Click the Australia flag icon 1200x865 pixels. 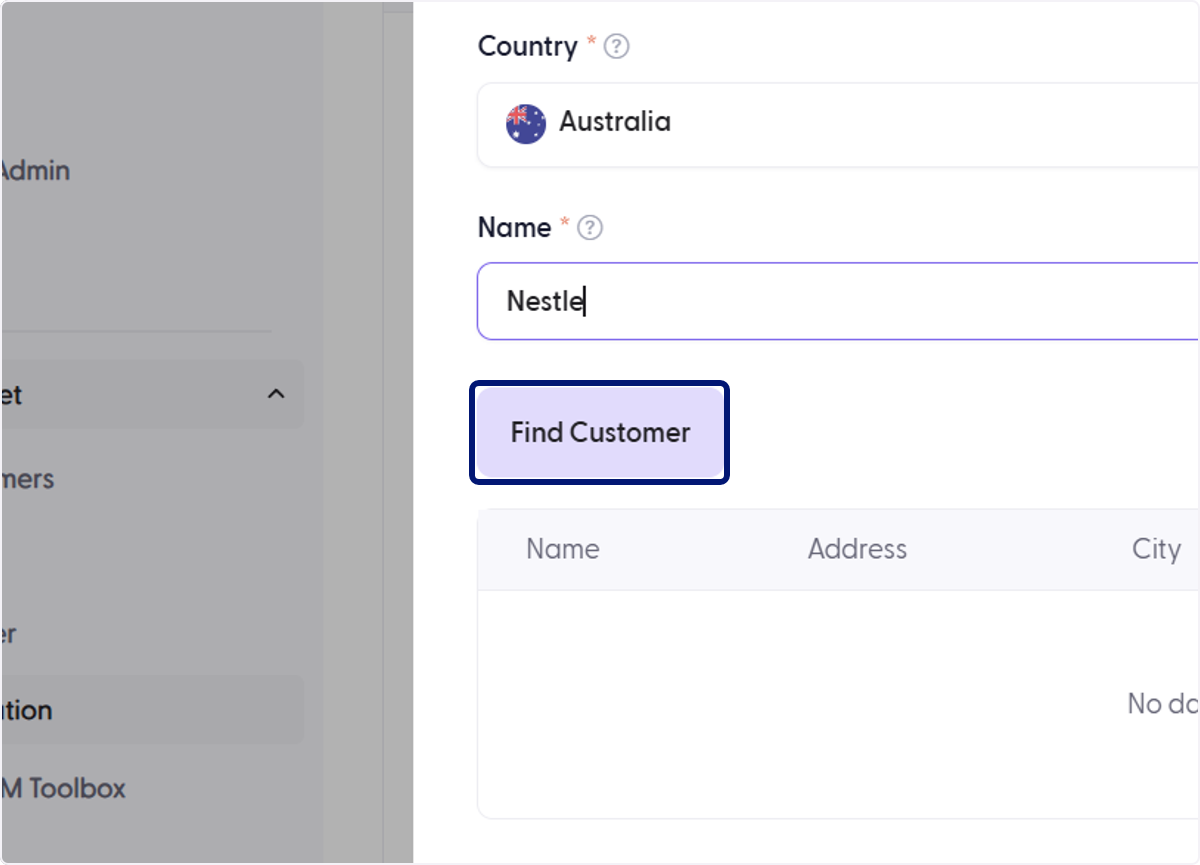526,124
